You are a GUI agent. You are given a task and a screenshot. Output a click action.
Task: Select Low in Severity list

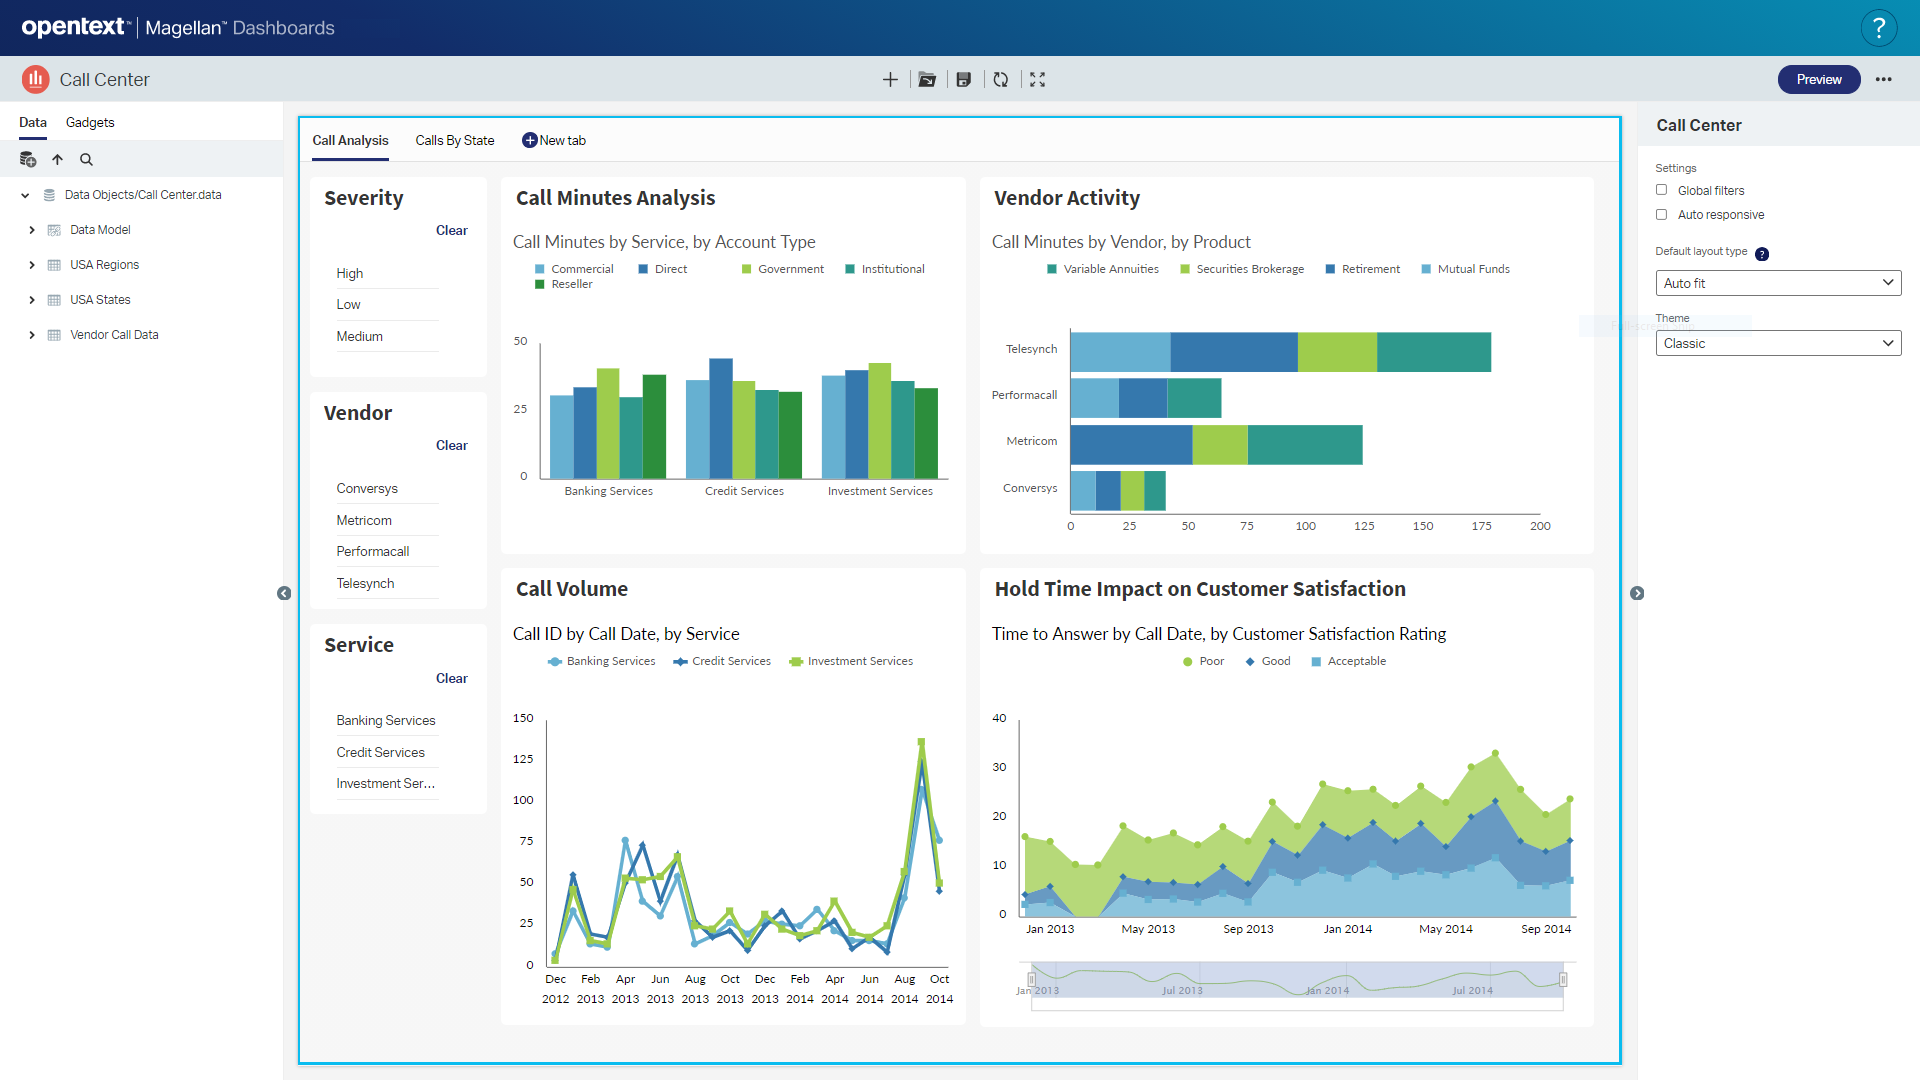pos(387,304)
